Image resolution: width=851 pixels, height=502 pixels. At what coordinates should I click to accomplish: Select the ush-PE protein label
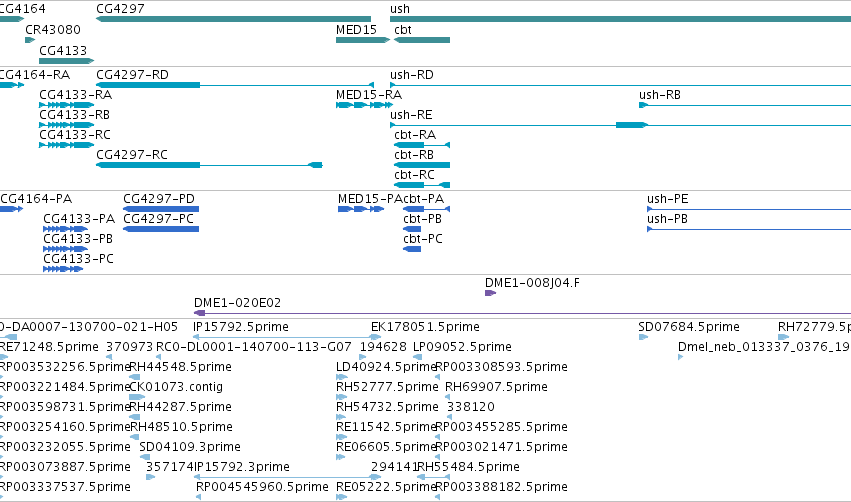pos(668,199)
